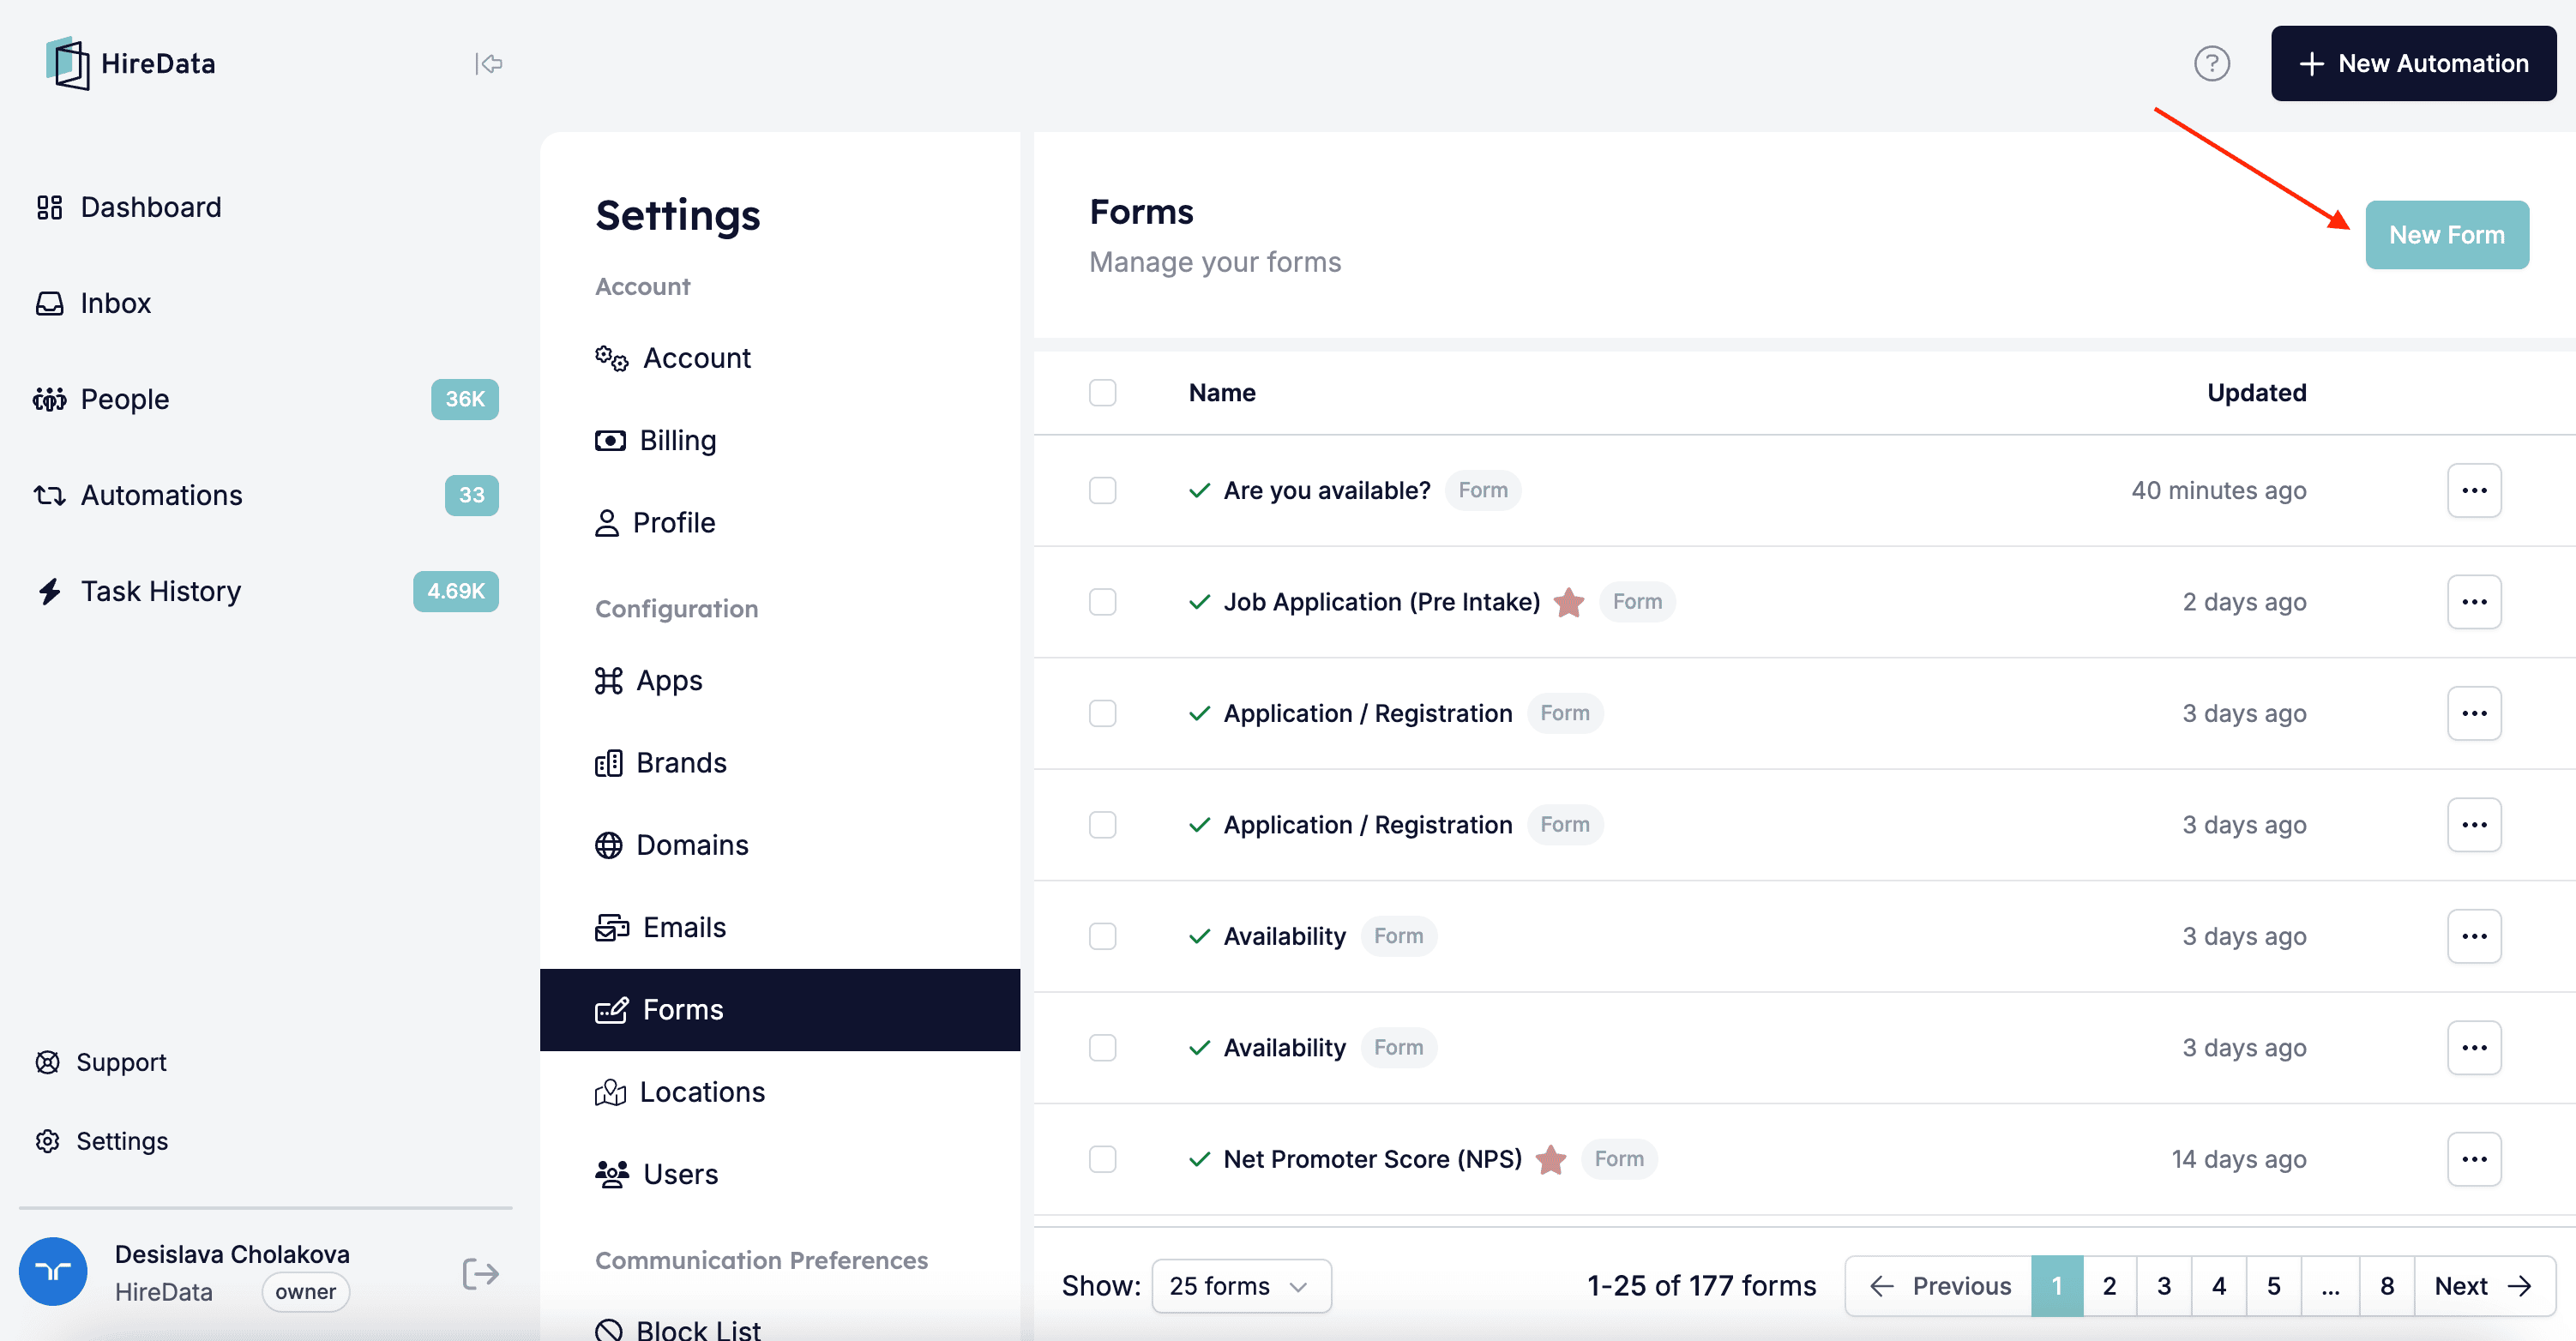The width and height of the screenshot is (2576, 1341).
Task: Click the 4.69K badge next to Task History
Action: click(456, 591)
